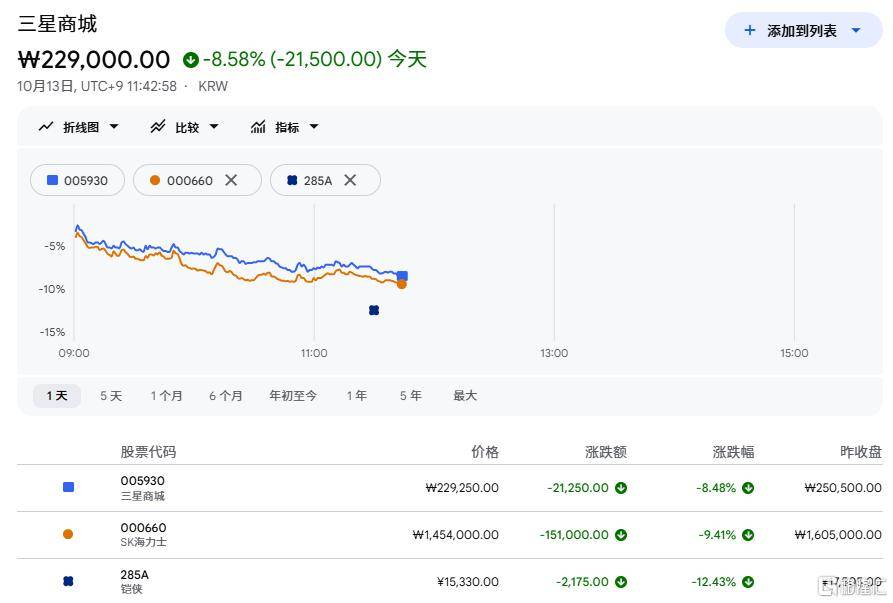Click the down arrow icon beside -9.41%
Image resolution: width=893 pixels, height=603 pixels.
pyautogui.click(x=748, y=535)
